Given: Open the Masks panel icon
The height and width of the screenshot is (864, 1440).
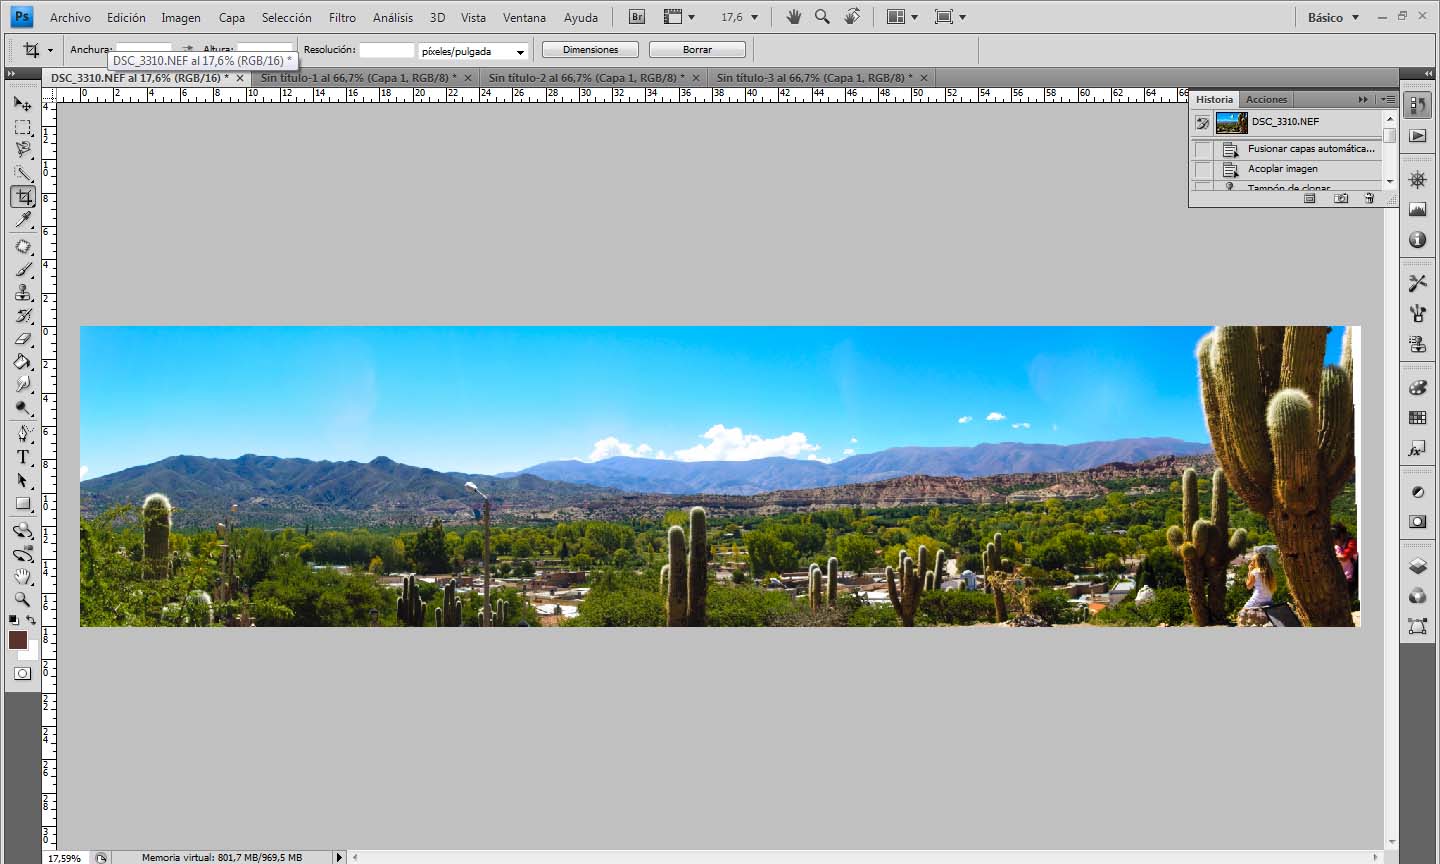Looking at the screenshot, I should pyautogui.click(x=1417, y=522).
